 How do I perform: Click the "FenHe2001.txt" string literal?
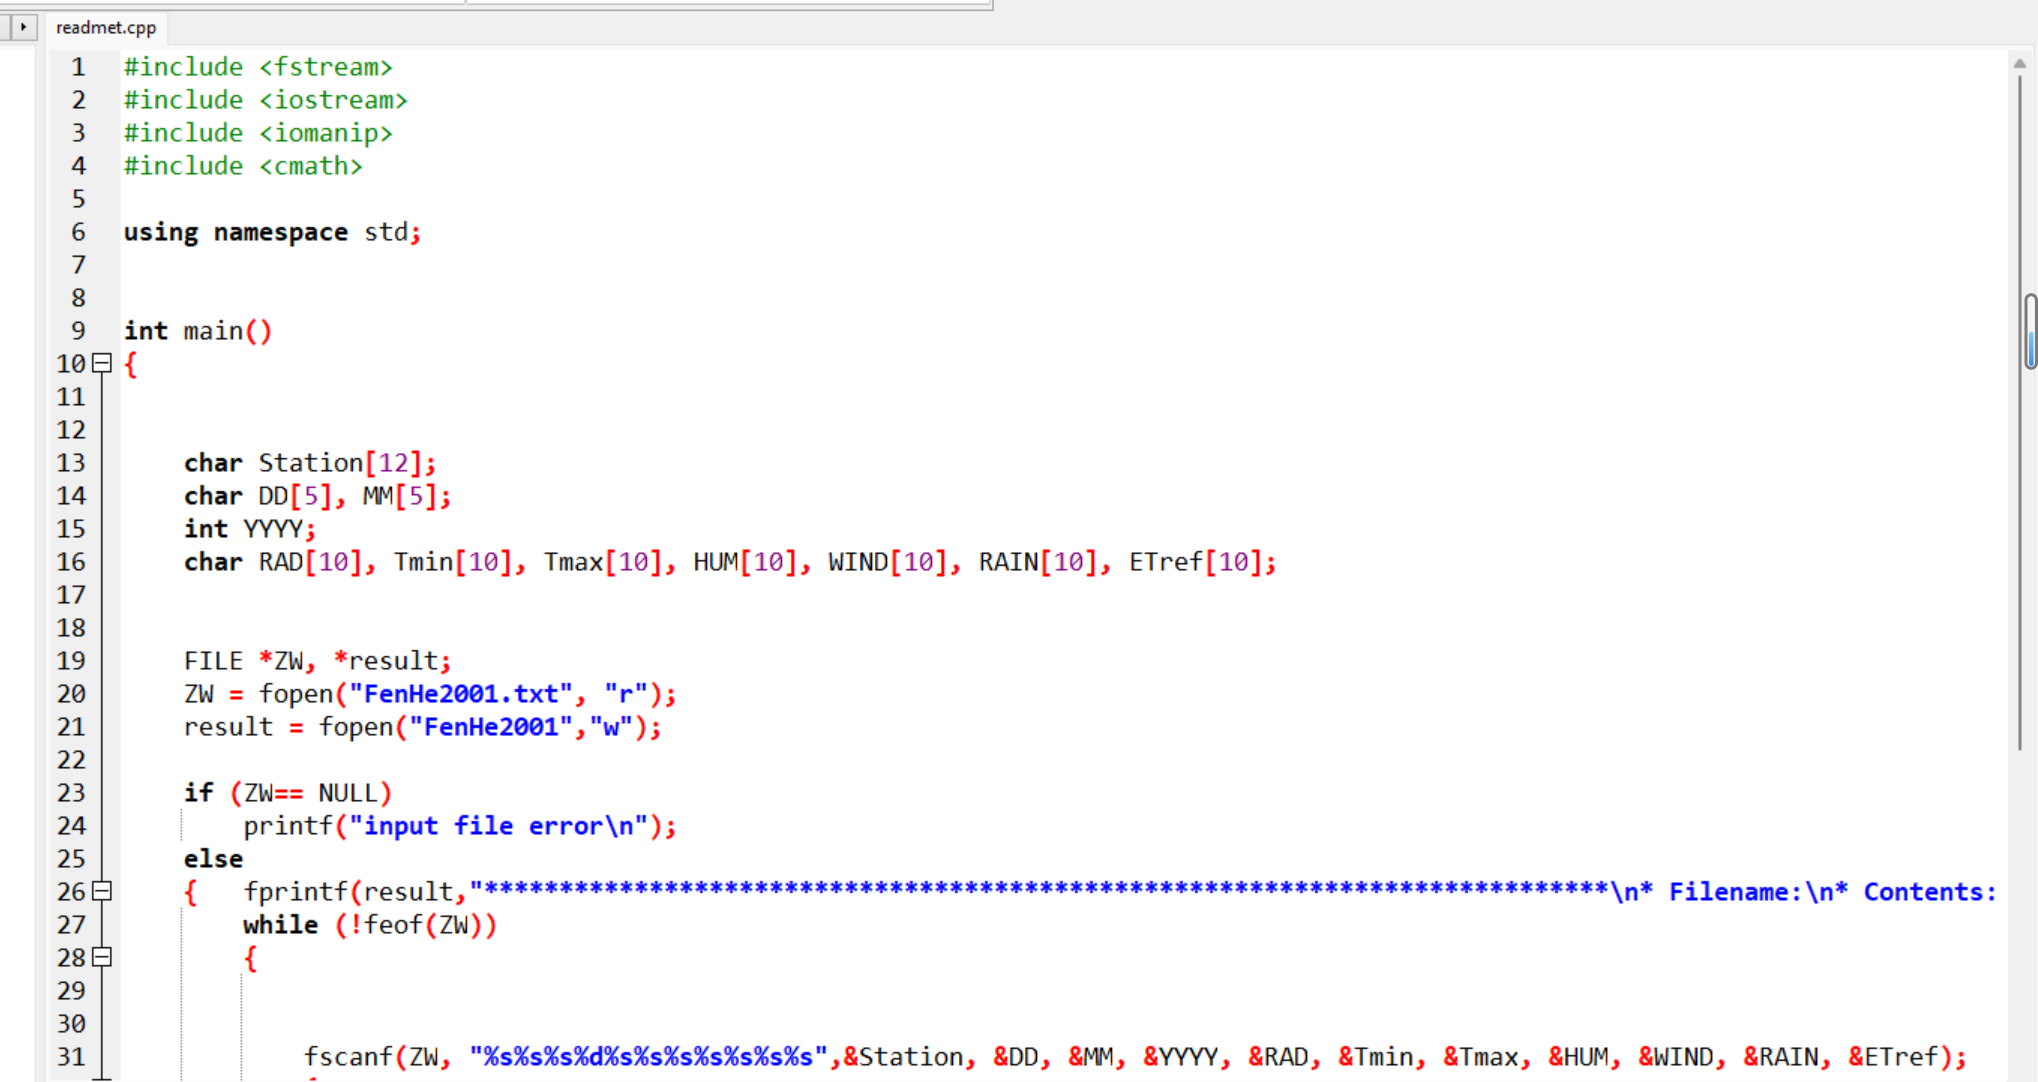(x=460, y=694)
